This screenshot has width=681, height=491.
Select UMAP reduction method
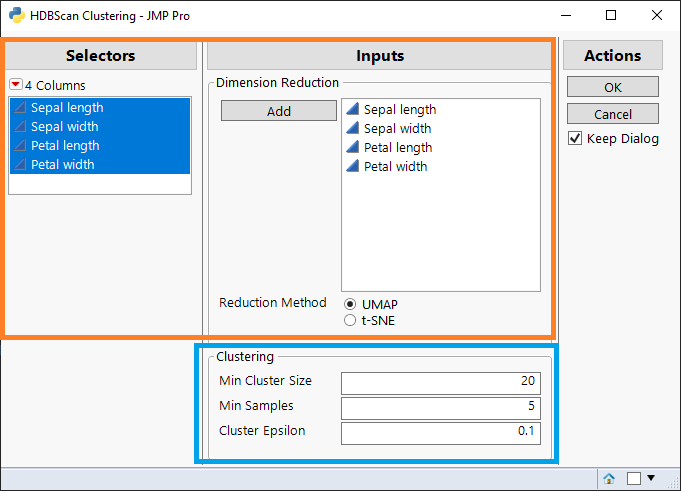(349, 304)
